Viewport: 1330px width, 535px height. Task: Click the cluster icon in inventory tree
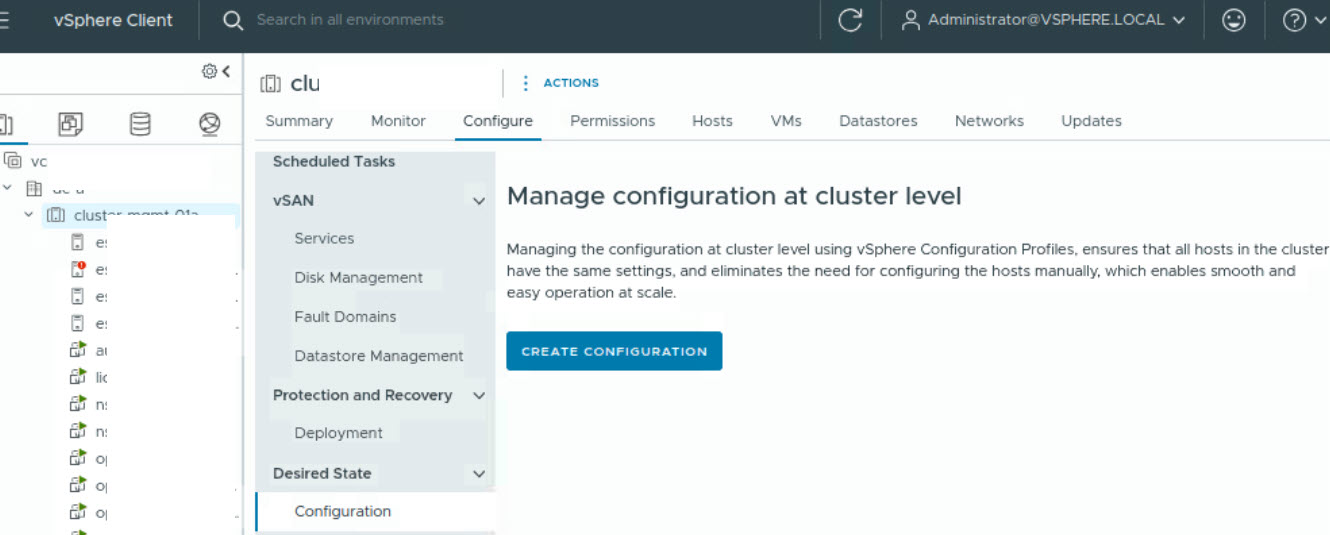point(56,215)
